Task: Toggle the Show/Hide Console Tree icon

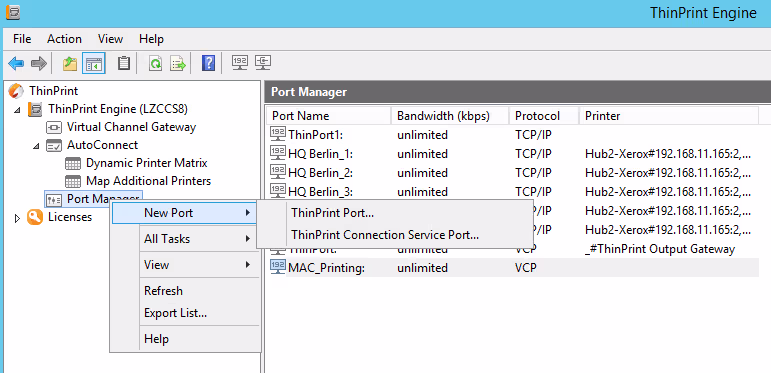Action: (x=93, y=63)
